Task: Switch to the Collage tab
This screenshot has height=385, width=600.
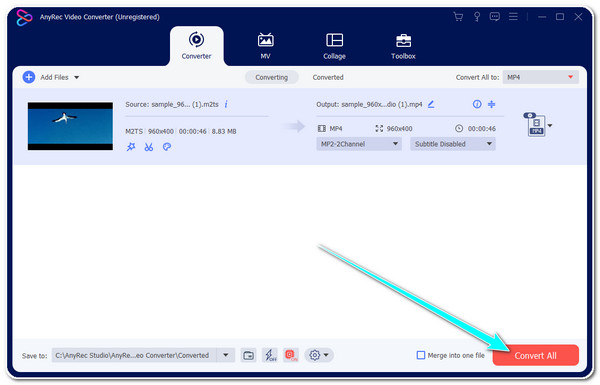Action: click(334, 46)
